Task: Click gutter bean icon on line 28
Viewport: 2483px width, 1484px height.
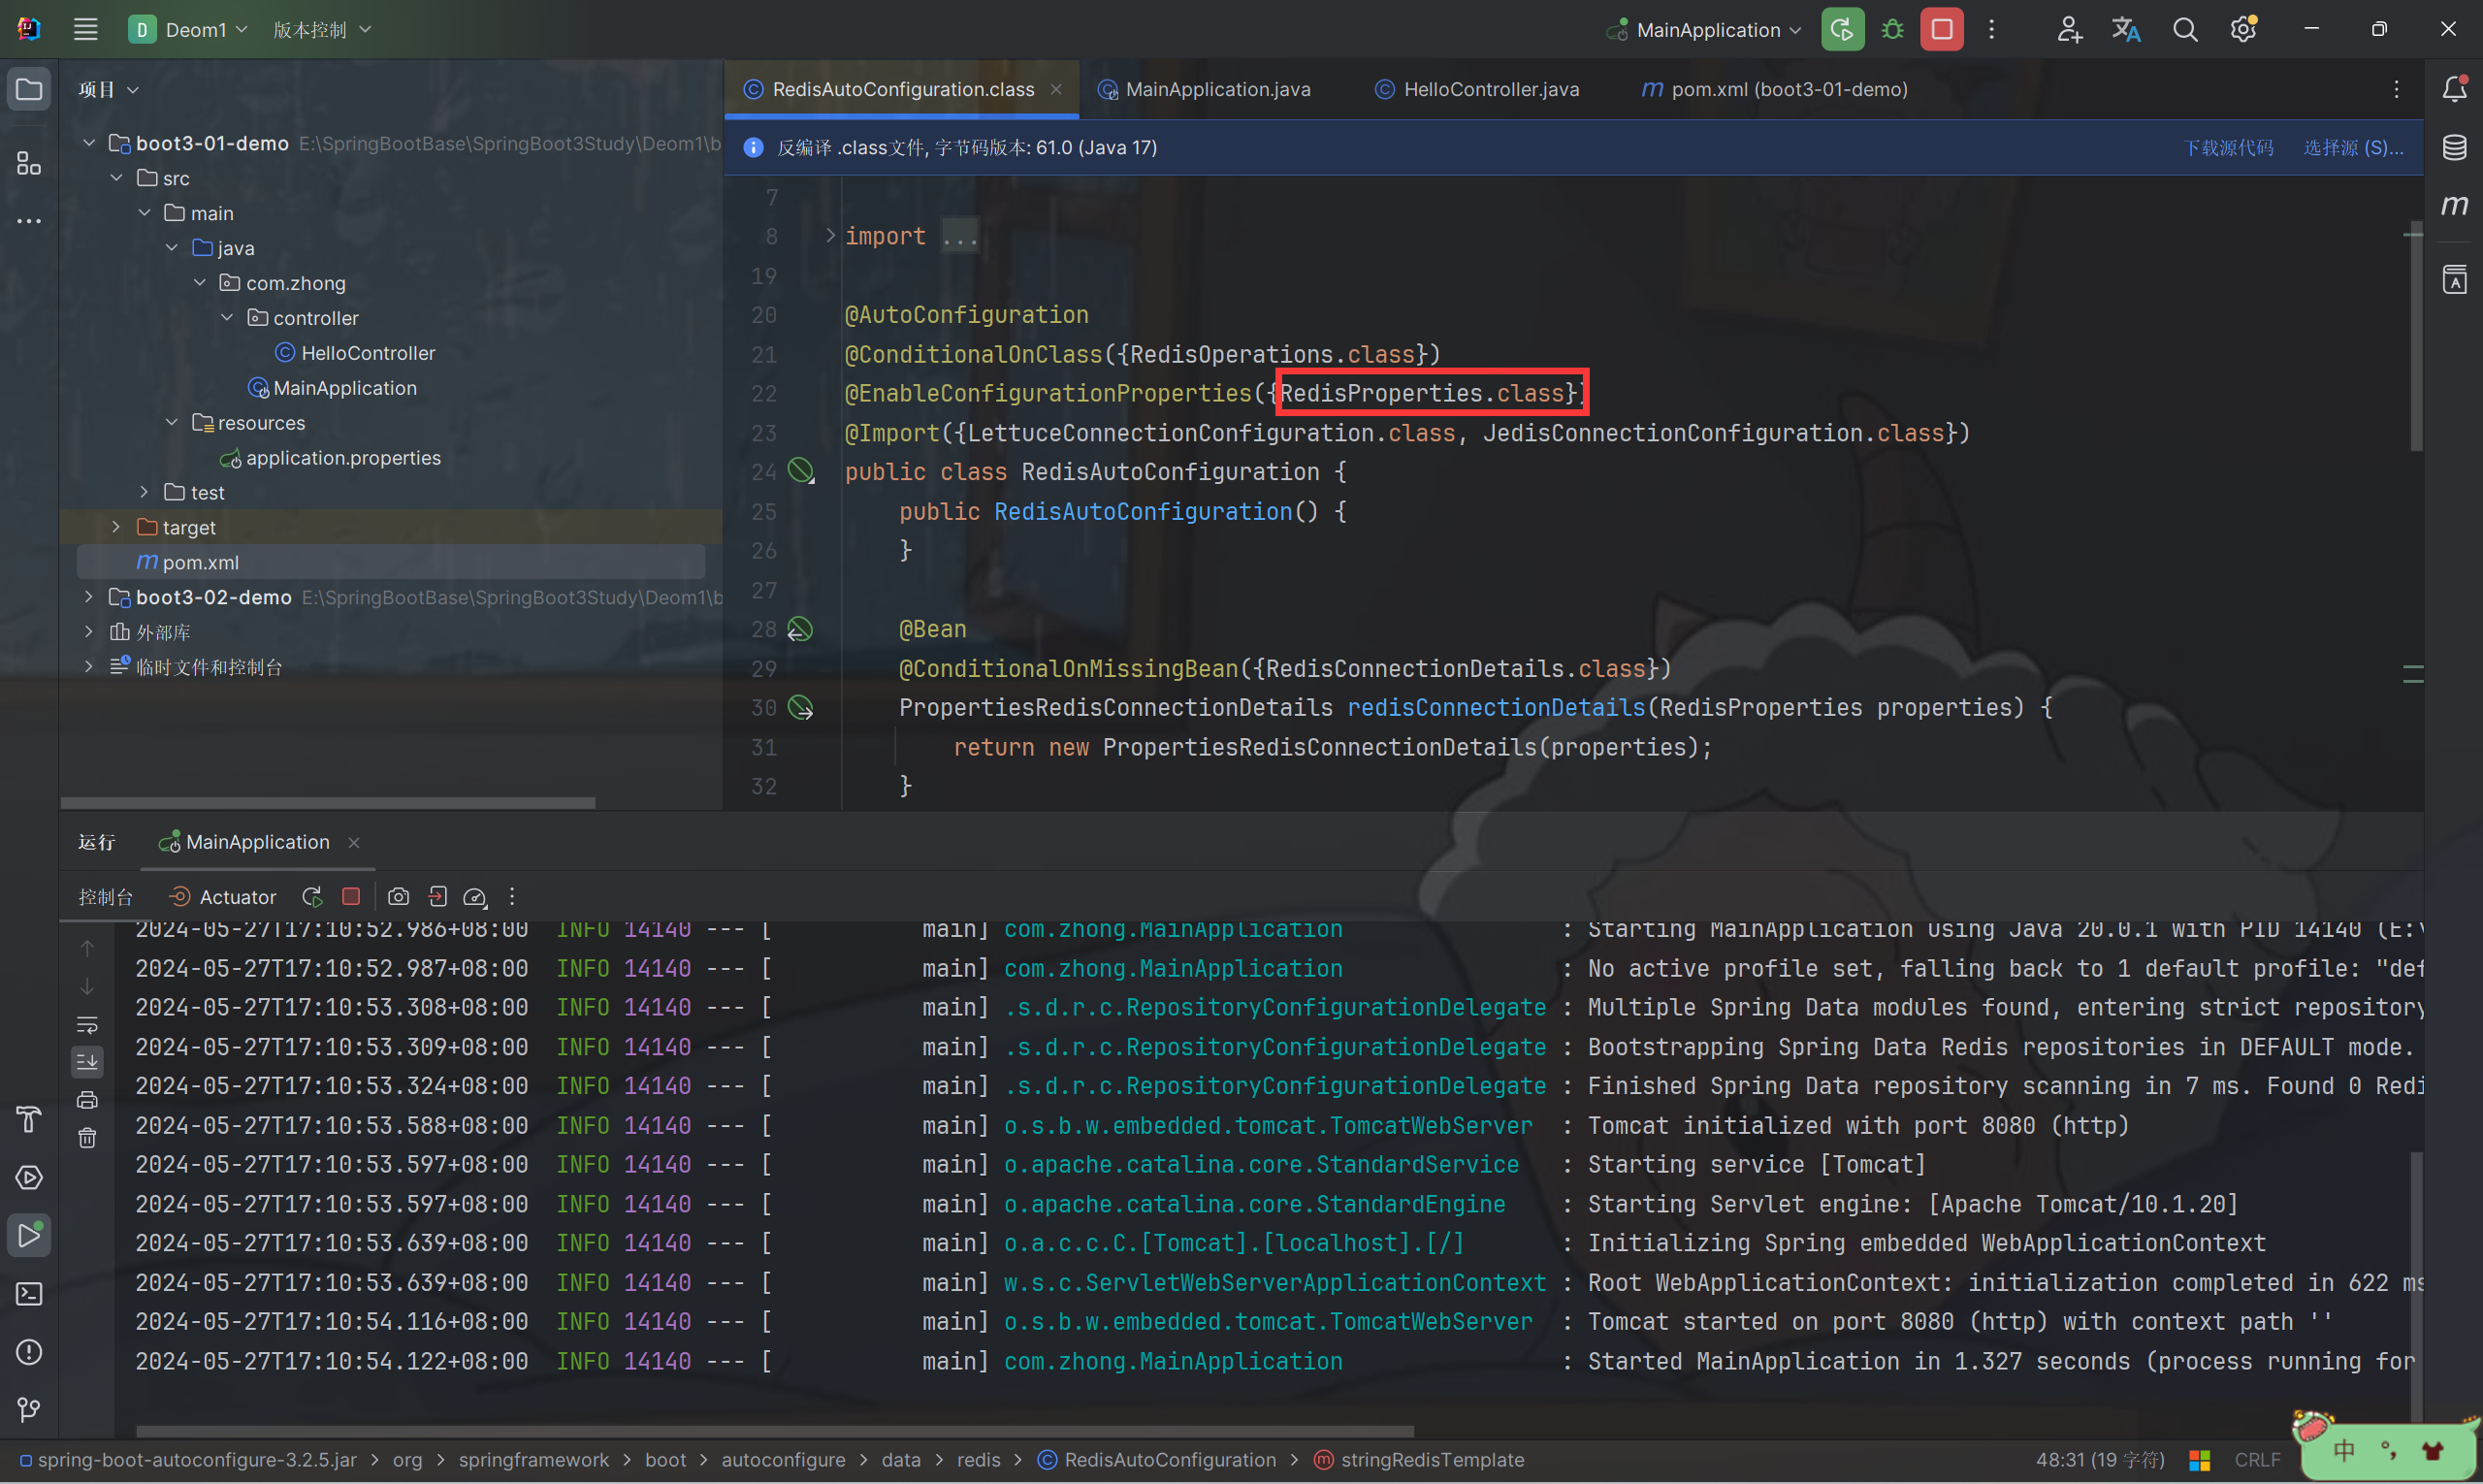Action: pos(800,629)
